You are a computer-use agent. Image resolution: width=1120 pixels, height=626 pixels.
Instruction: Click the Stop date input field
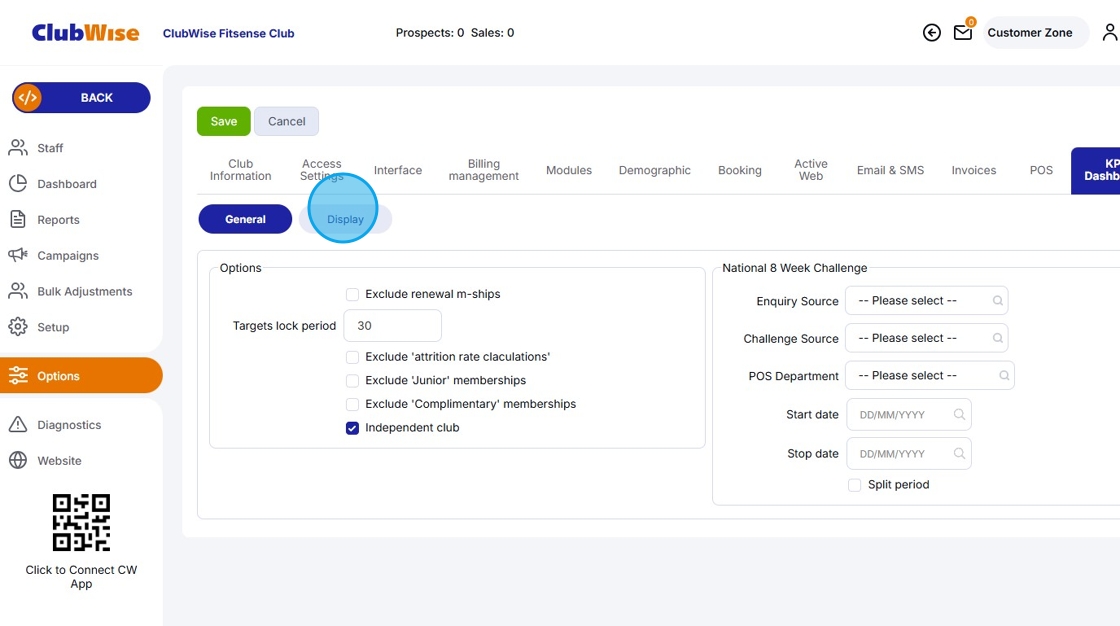pos(909,454)
